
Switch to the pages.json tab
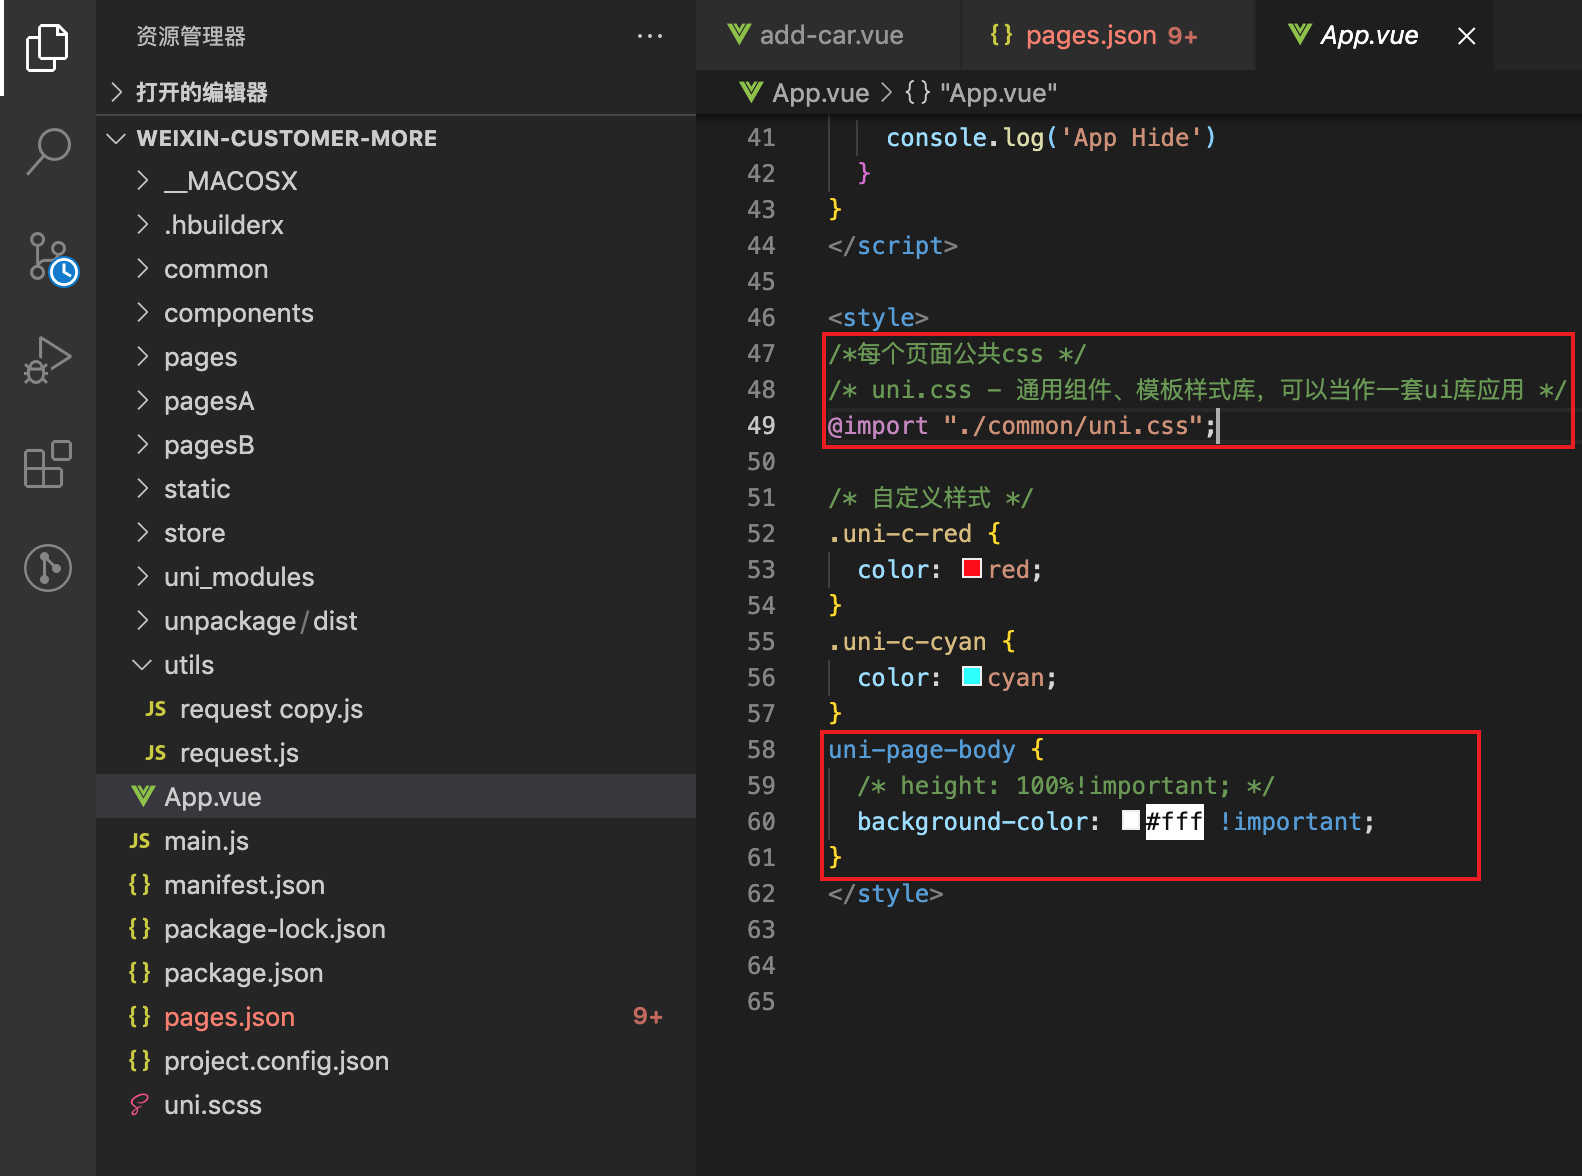point(1108,35)
